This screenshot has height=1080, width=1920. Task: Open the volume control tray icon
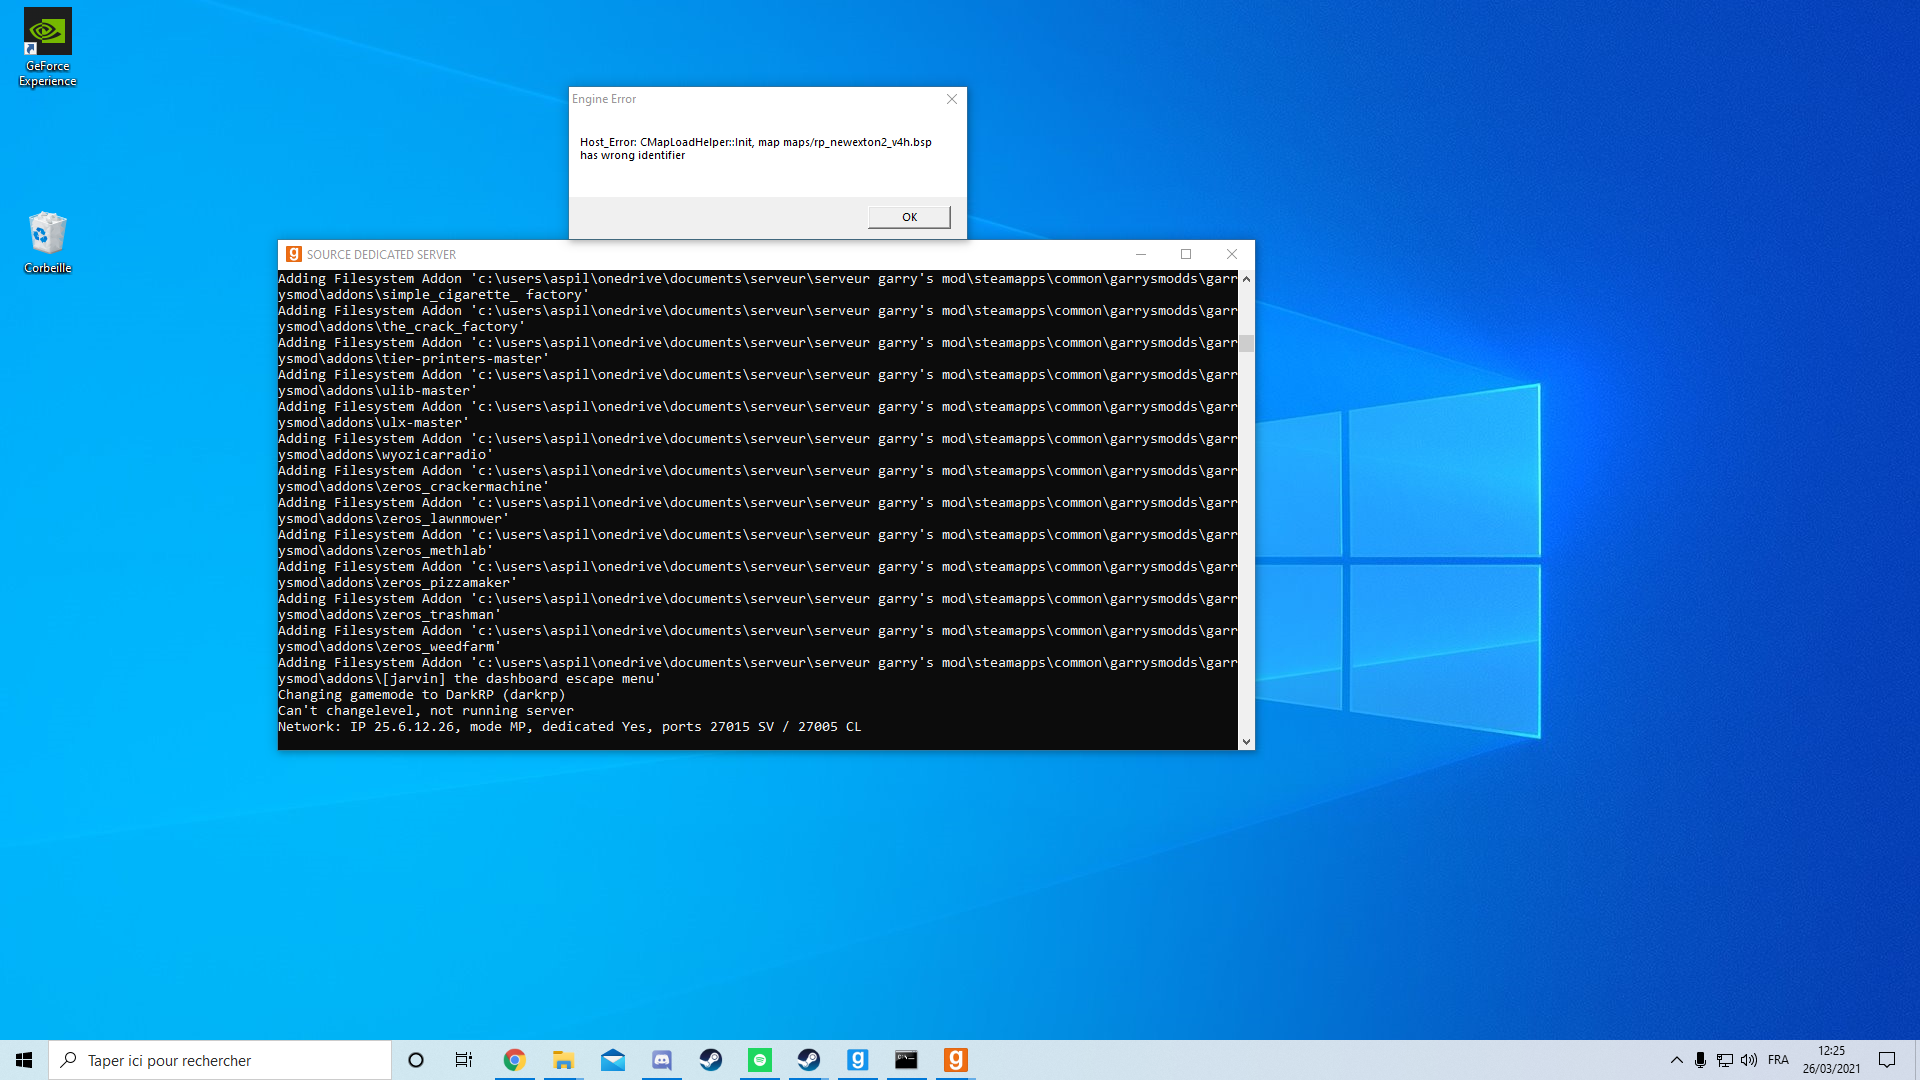1749,1060
